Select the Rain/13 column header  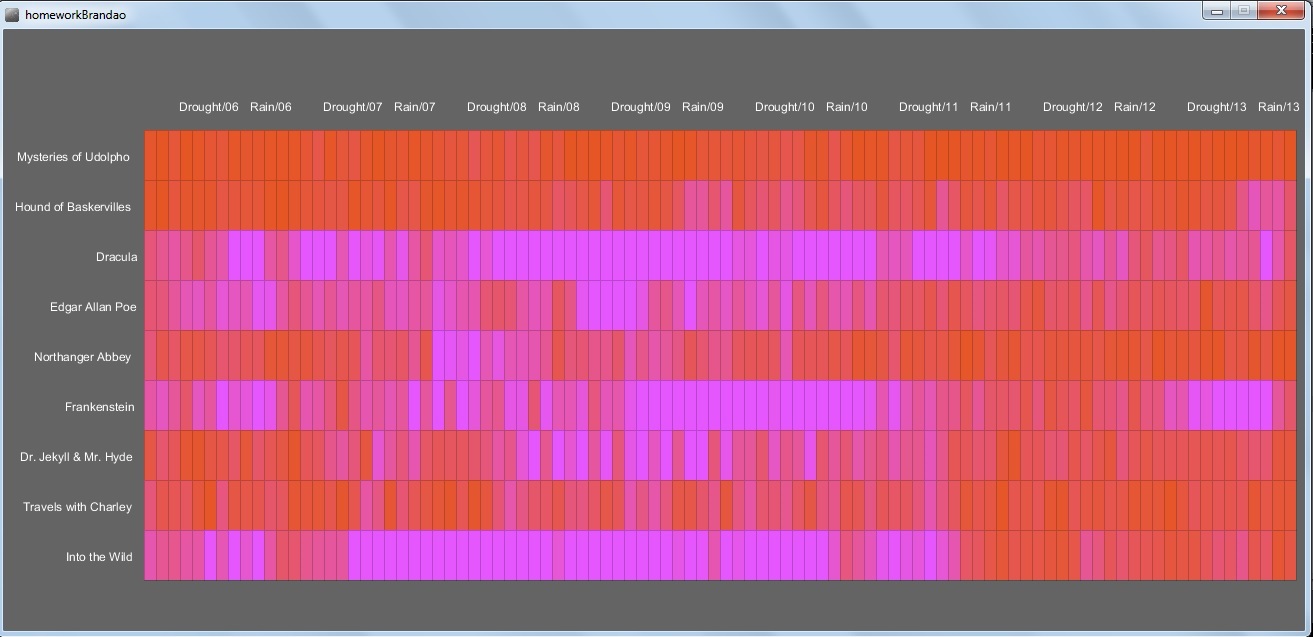coord(1278,107)
